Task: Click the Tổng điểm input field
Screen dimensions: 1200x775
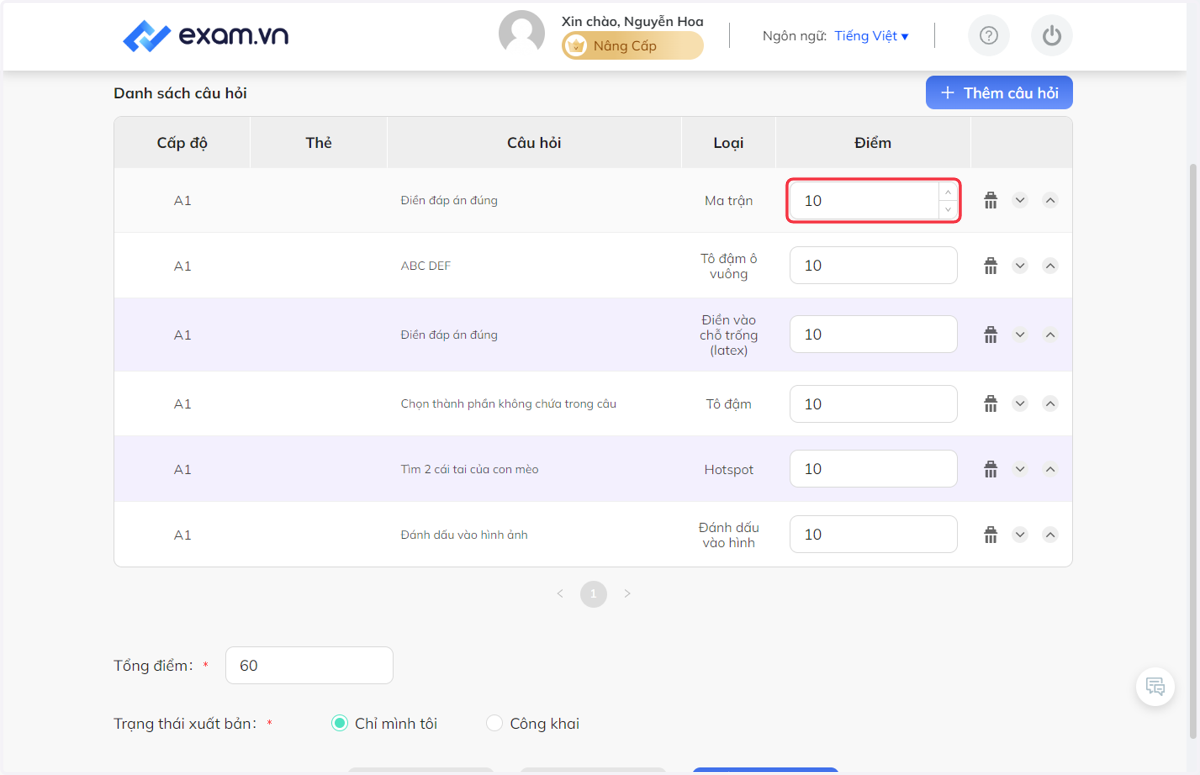Action: (309, 665)
